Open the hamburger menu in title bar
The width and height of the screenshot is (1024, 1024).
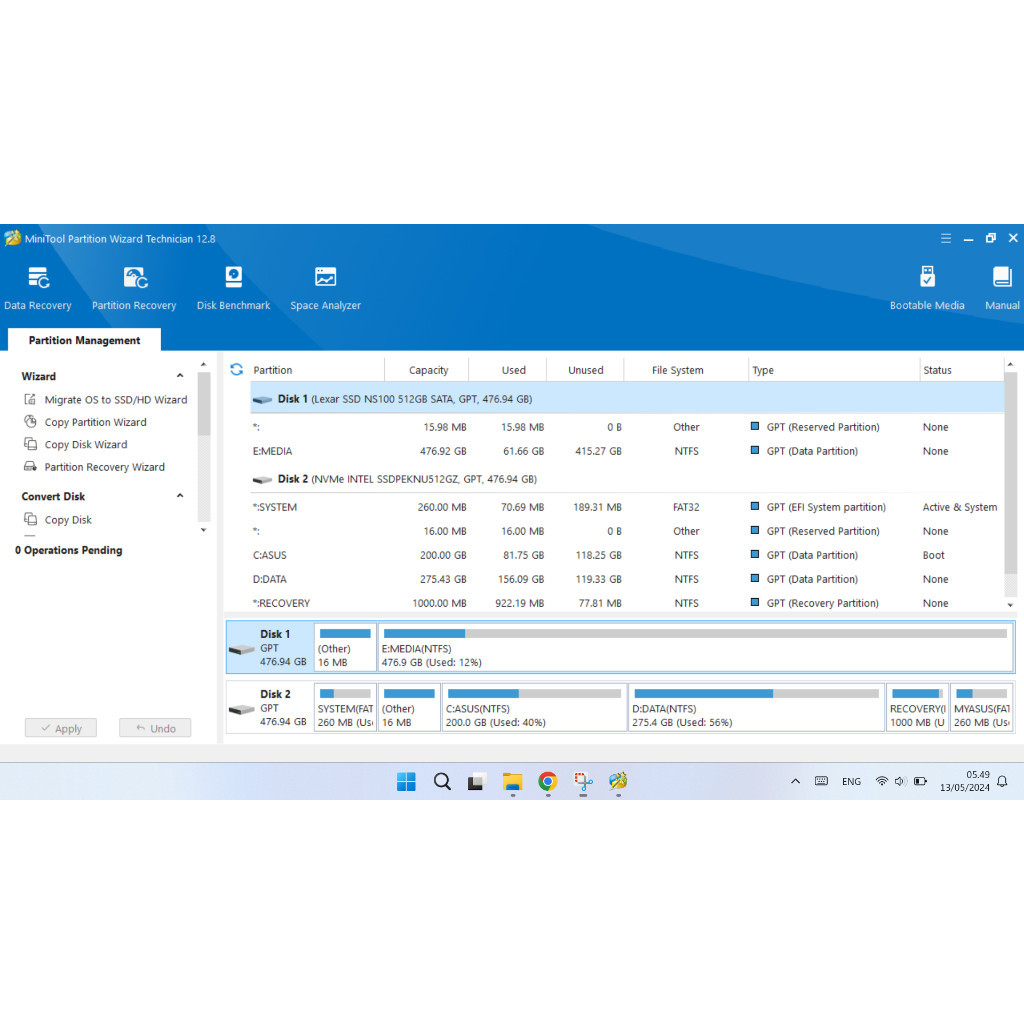pos(946,239)
